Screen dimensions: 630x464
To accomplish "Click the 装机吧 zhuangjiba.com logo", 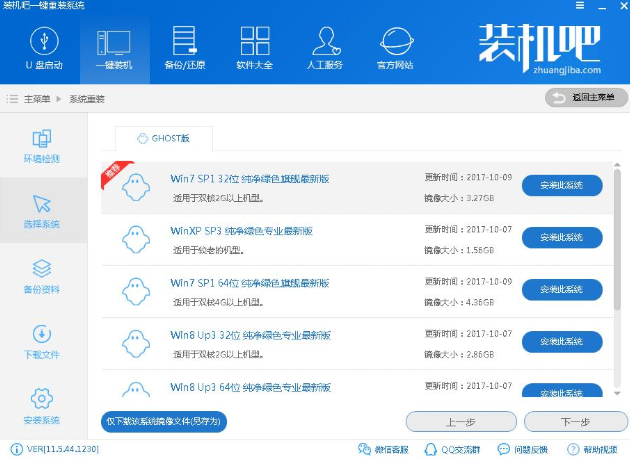I will [540, 49].
